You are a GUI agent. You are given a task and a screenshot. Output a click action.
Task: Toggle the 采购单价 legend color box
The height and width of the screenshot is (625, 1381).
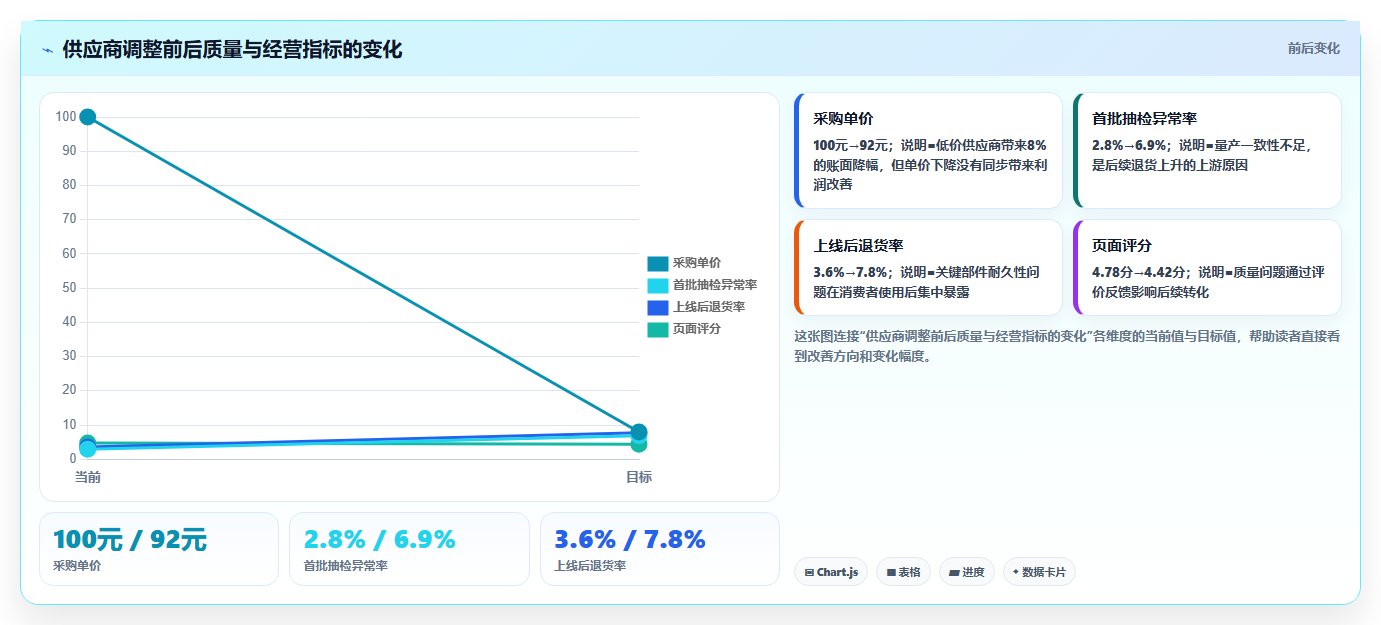click(657, 264)
